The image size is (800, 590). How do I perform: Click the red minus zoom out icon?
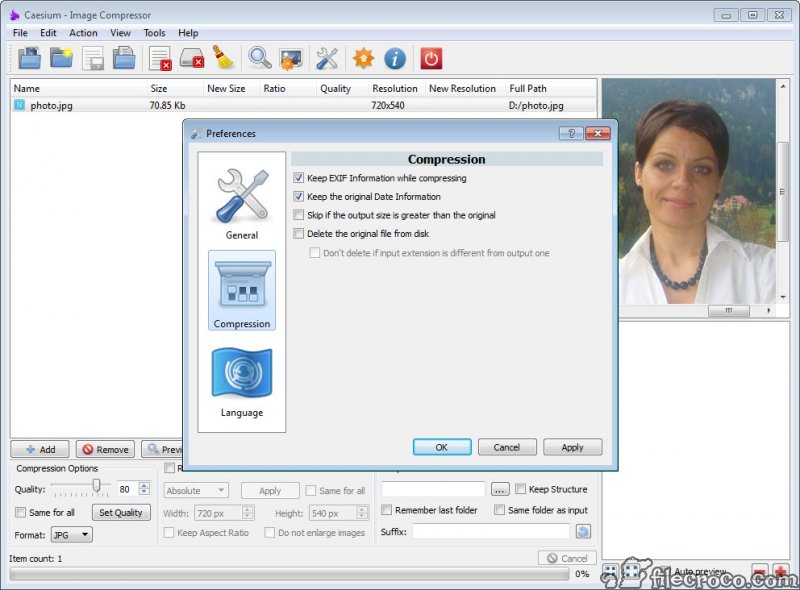click(x=760, y=572)
